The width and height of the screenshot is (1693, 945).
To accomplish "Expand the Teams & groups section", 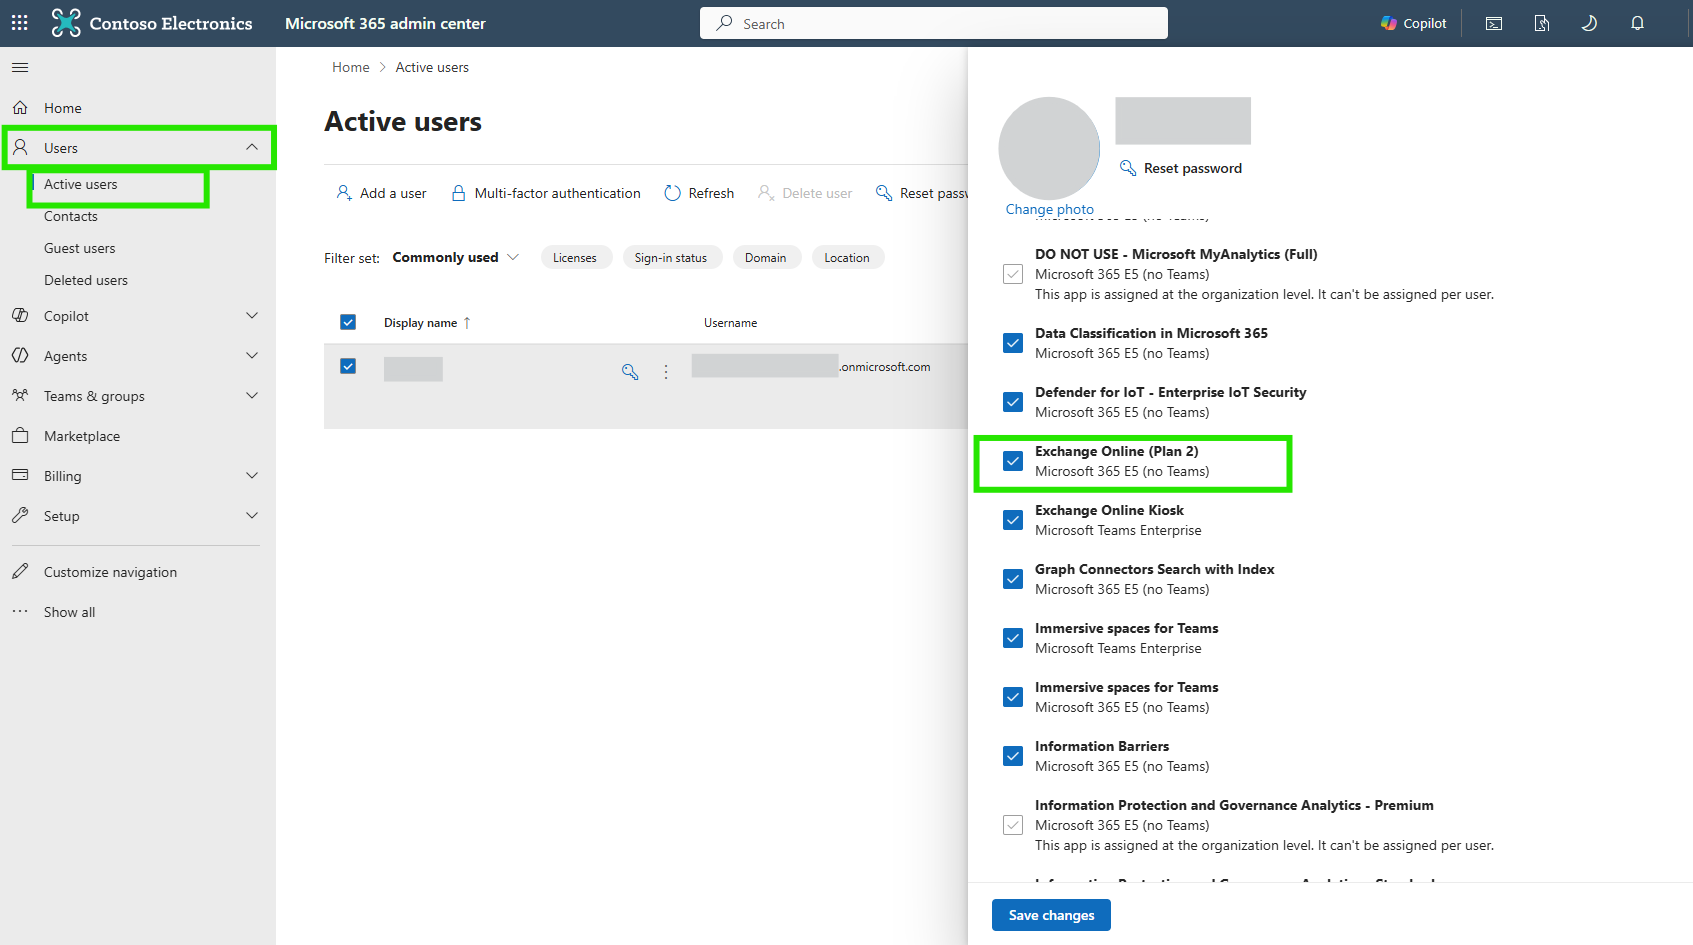I will click(x=252, y=395).
